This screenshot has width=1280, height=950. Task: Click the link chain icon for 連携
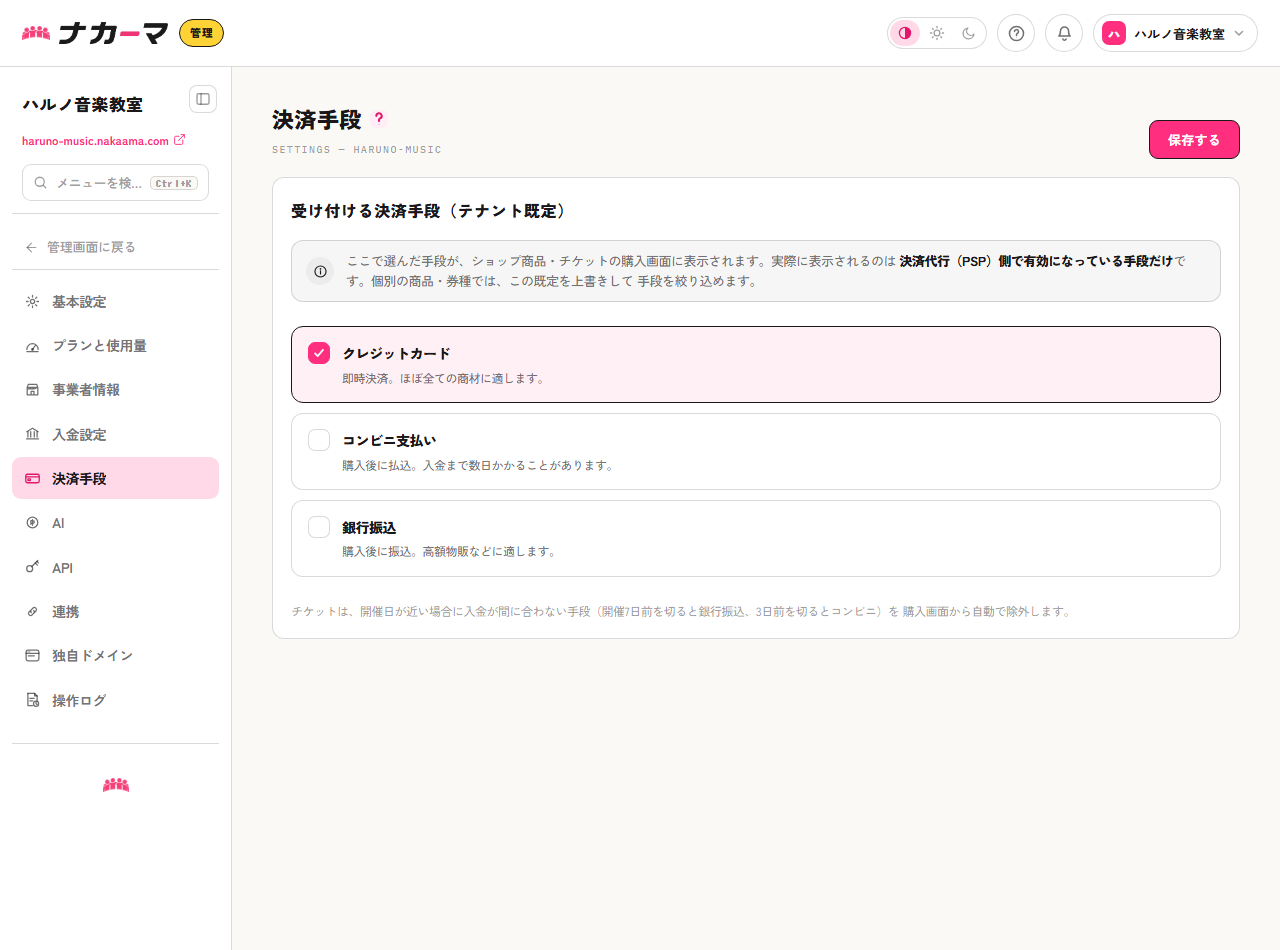[32, 612]
